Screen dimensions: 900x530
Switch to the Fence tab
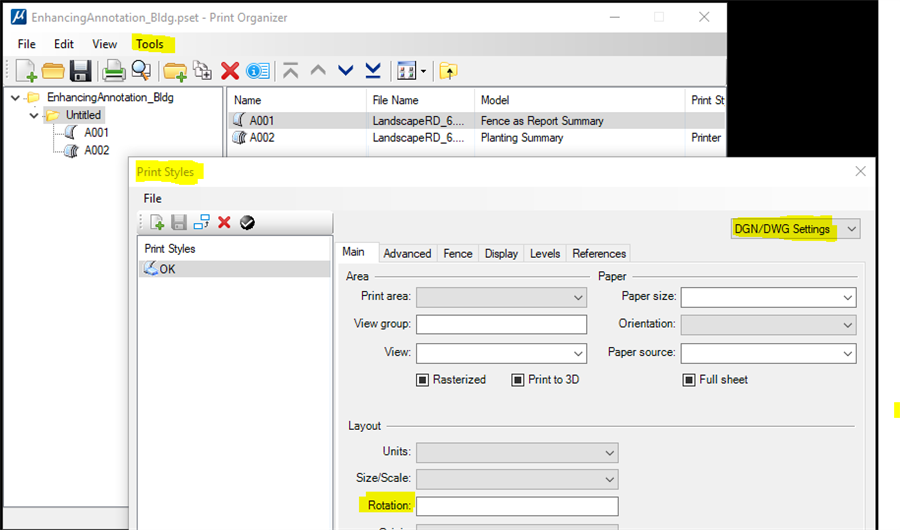click(457, 254)
